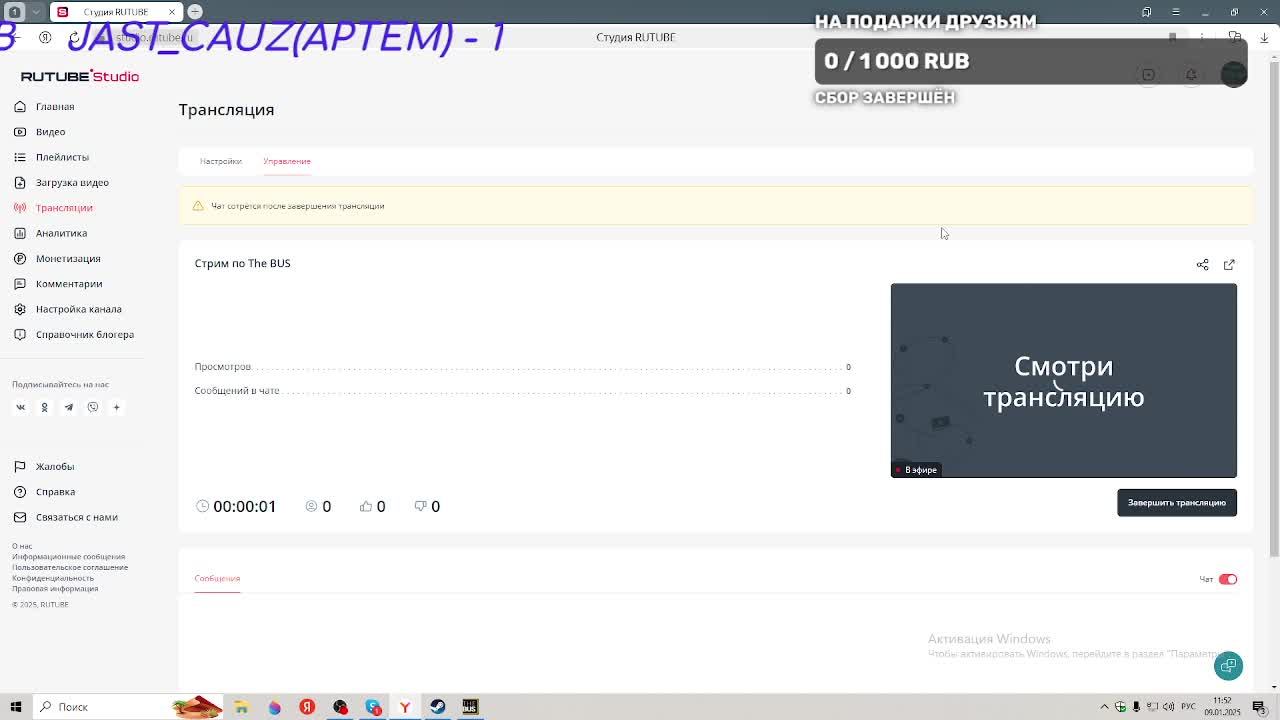1280x720 pixels.
Task: Click the user avatar icon
Action: pos(1234,75)
